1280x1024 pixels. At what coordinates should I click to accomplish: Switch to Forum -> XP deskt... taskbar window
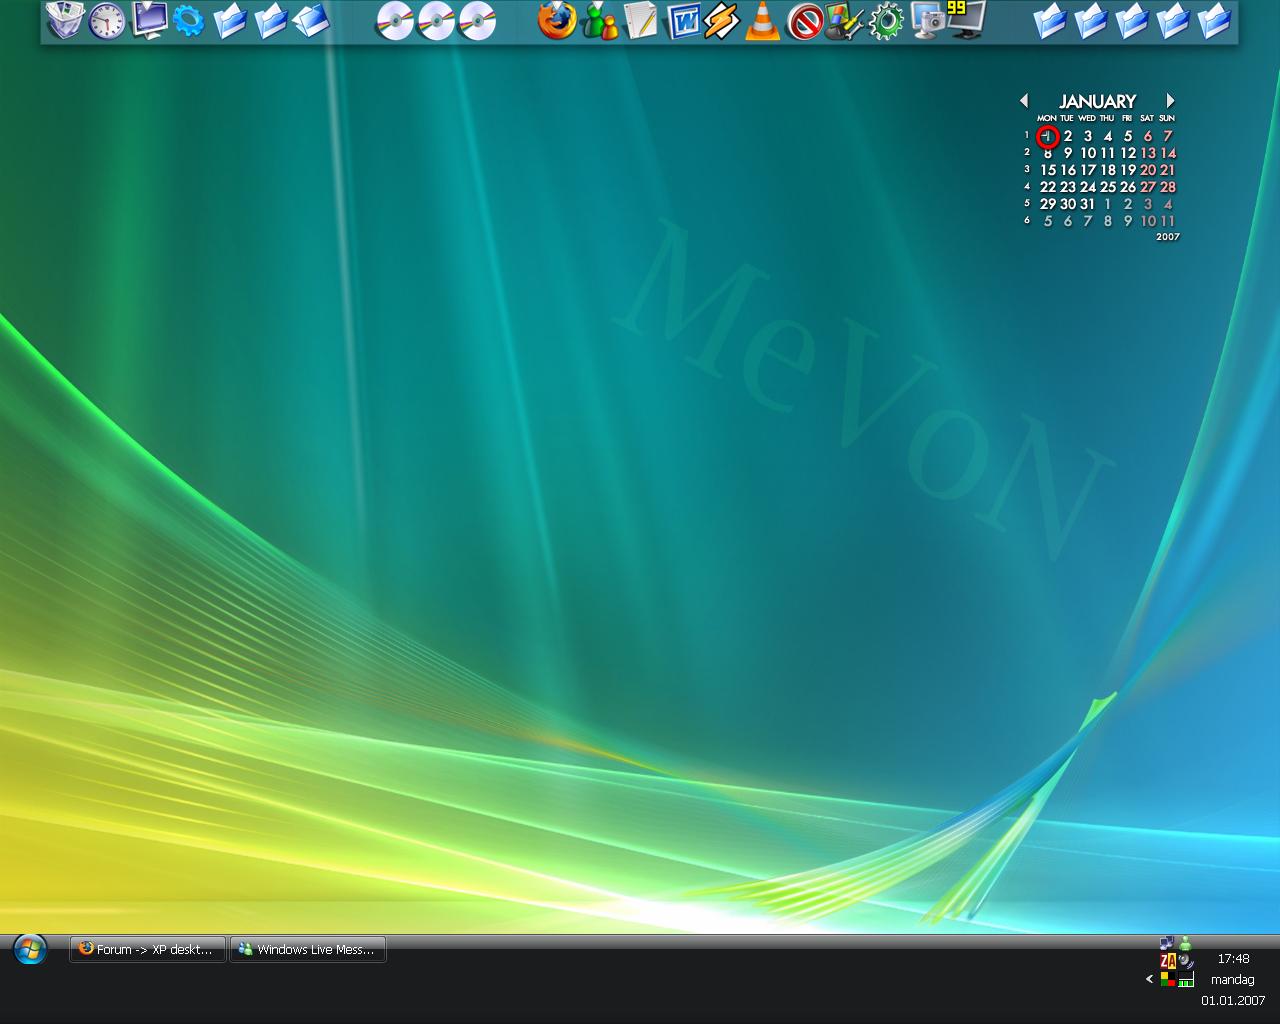(x=148, y=950)
